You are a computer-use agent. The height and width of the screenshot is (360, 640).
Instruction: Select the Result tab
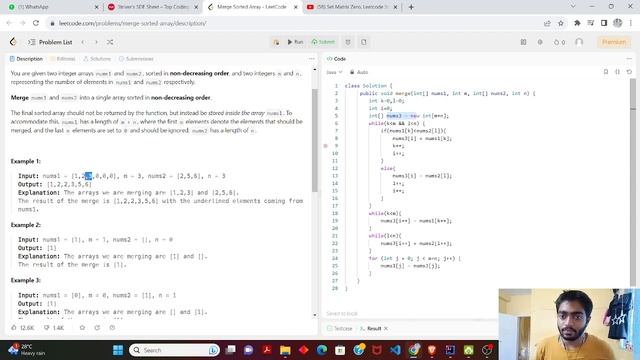(x=371, y=329)
